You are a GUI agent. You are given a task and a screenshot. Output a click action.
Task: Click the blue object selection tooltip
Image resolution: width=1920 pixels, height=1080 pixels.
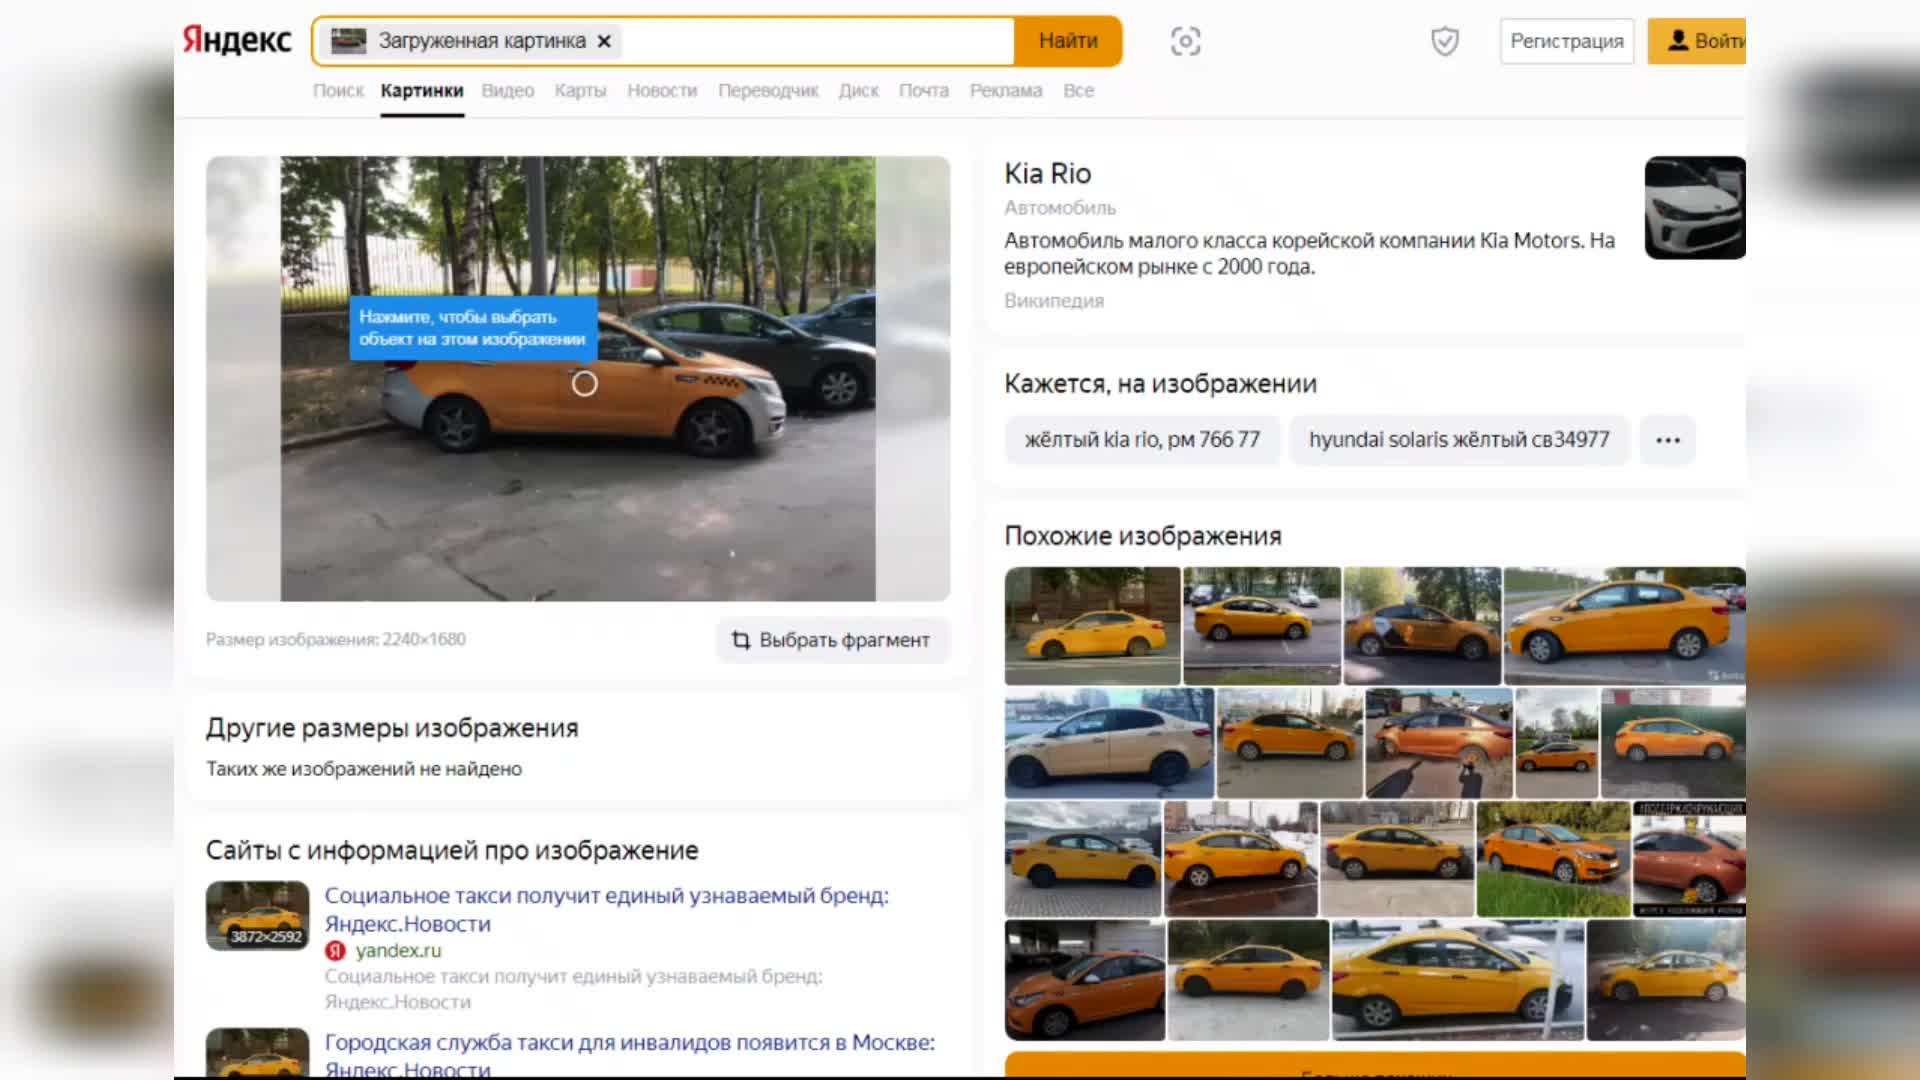pyautogui.click(x=473, y=328)
